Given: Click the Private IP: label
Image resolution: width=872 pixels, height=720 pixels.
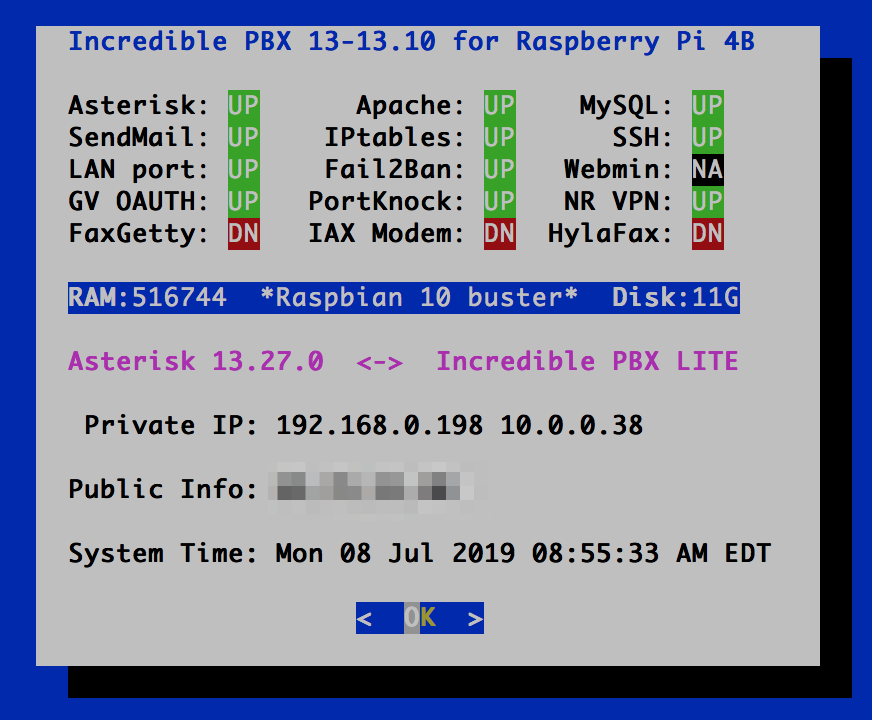Looking at the screenshot, I should pos(171,425).
